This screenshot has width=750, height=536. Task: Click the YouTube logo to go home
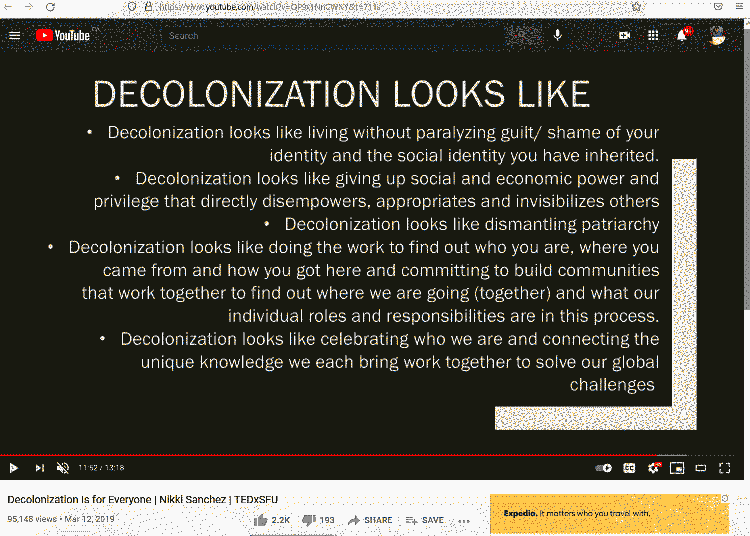62,35
